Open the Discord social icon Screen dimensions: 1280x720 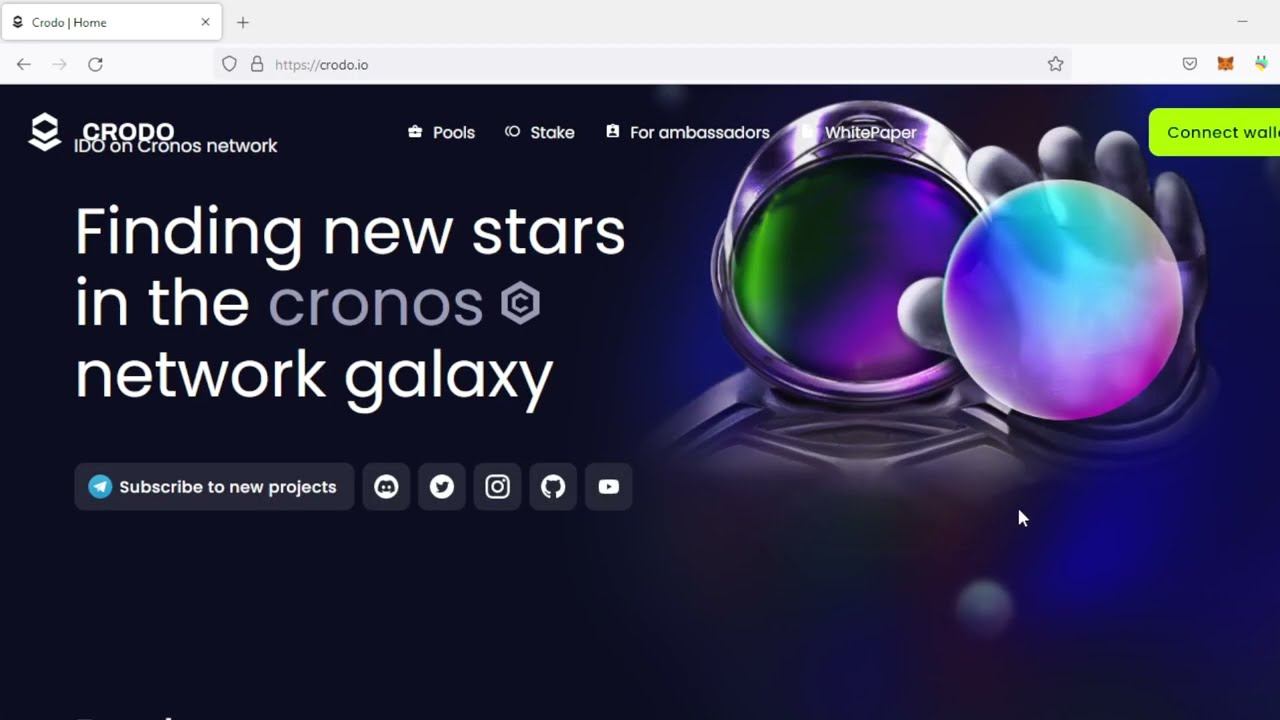tap(386, 487)
